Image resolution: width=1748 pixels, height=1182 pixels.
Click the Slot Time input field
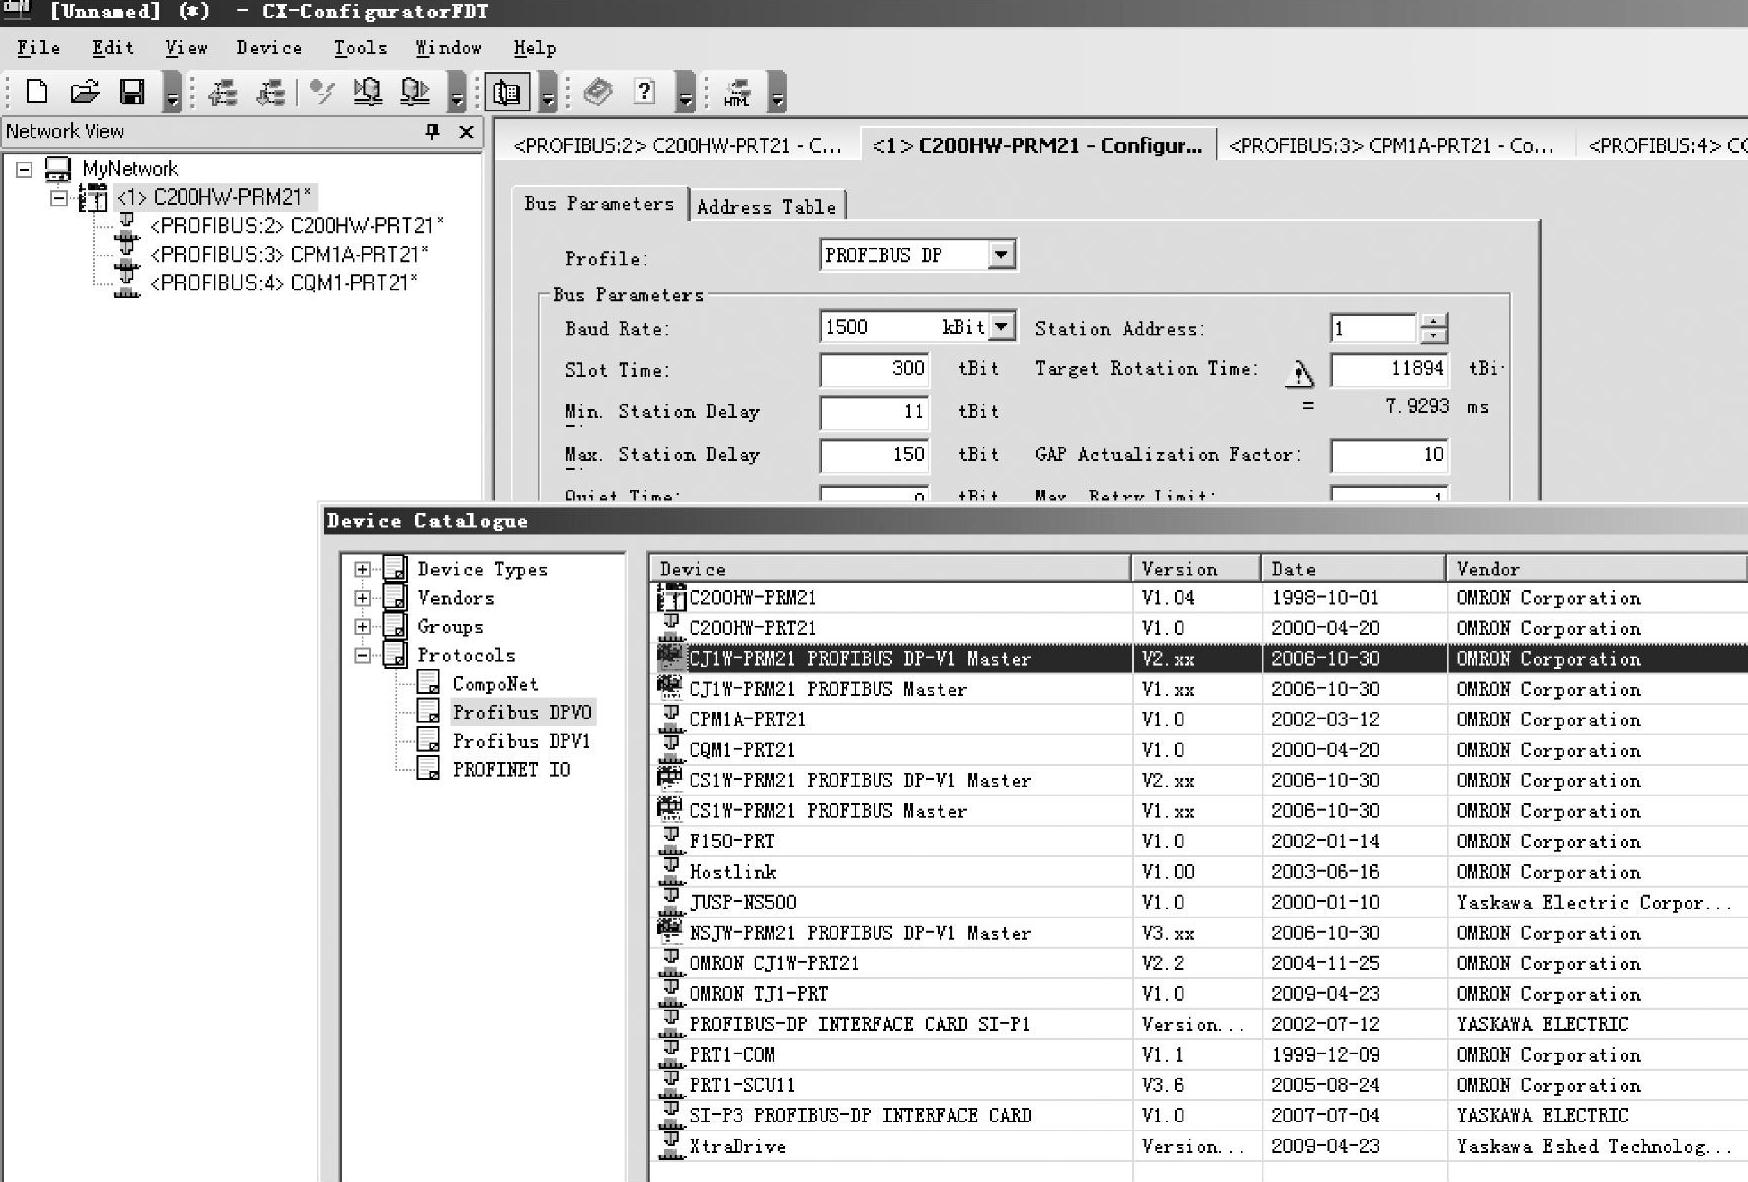point(874,369)
